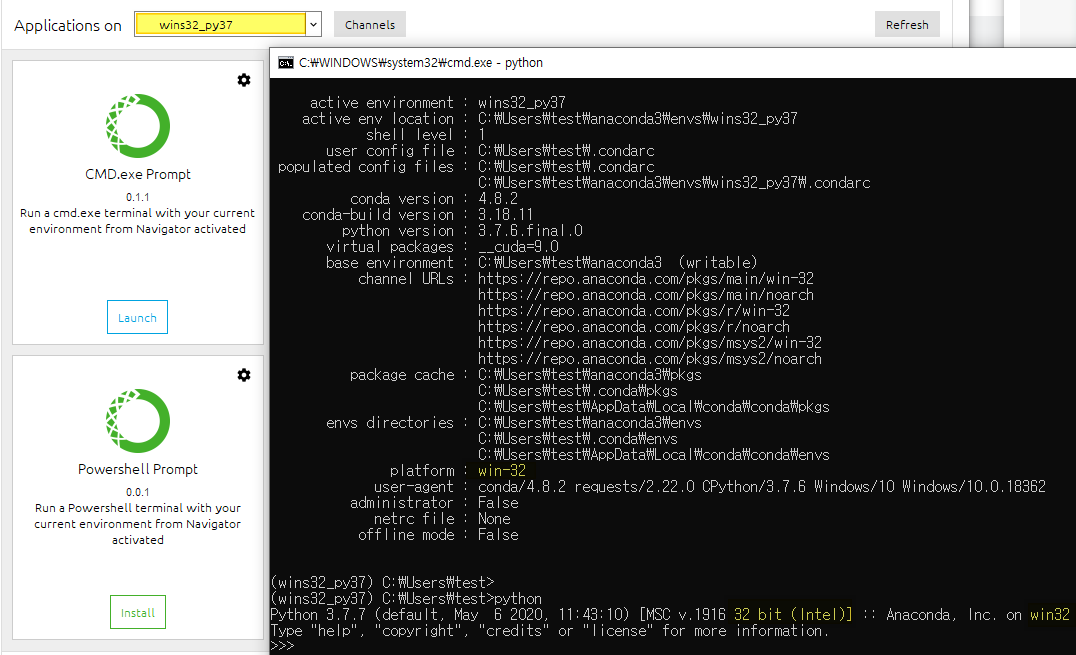Click CMD.exe Prompt description text
The image size is (1076, 655).
[137, 221]
